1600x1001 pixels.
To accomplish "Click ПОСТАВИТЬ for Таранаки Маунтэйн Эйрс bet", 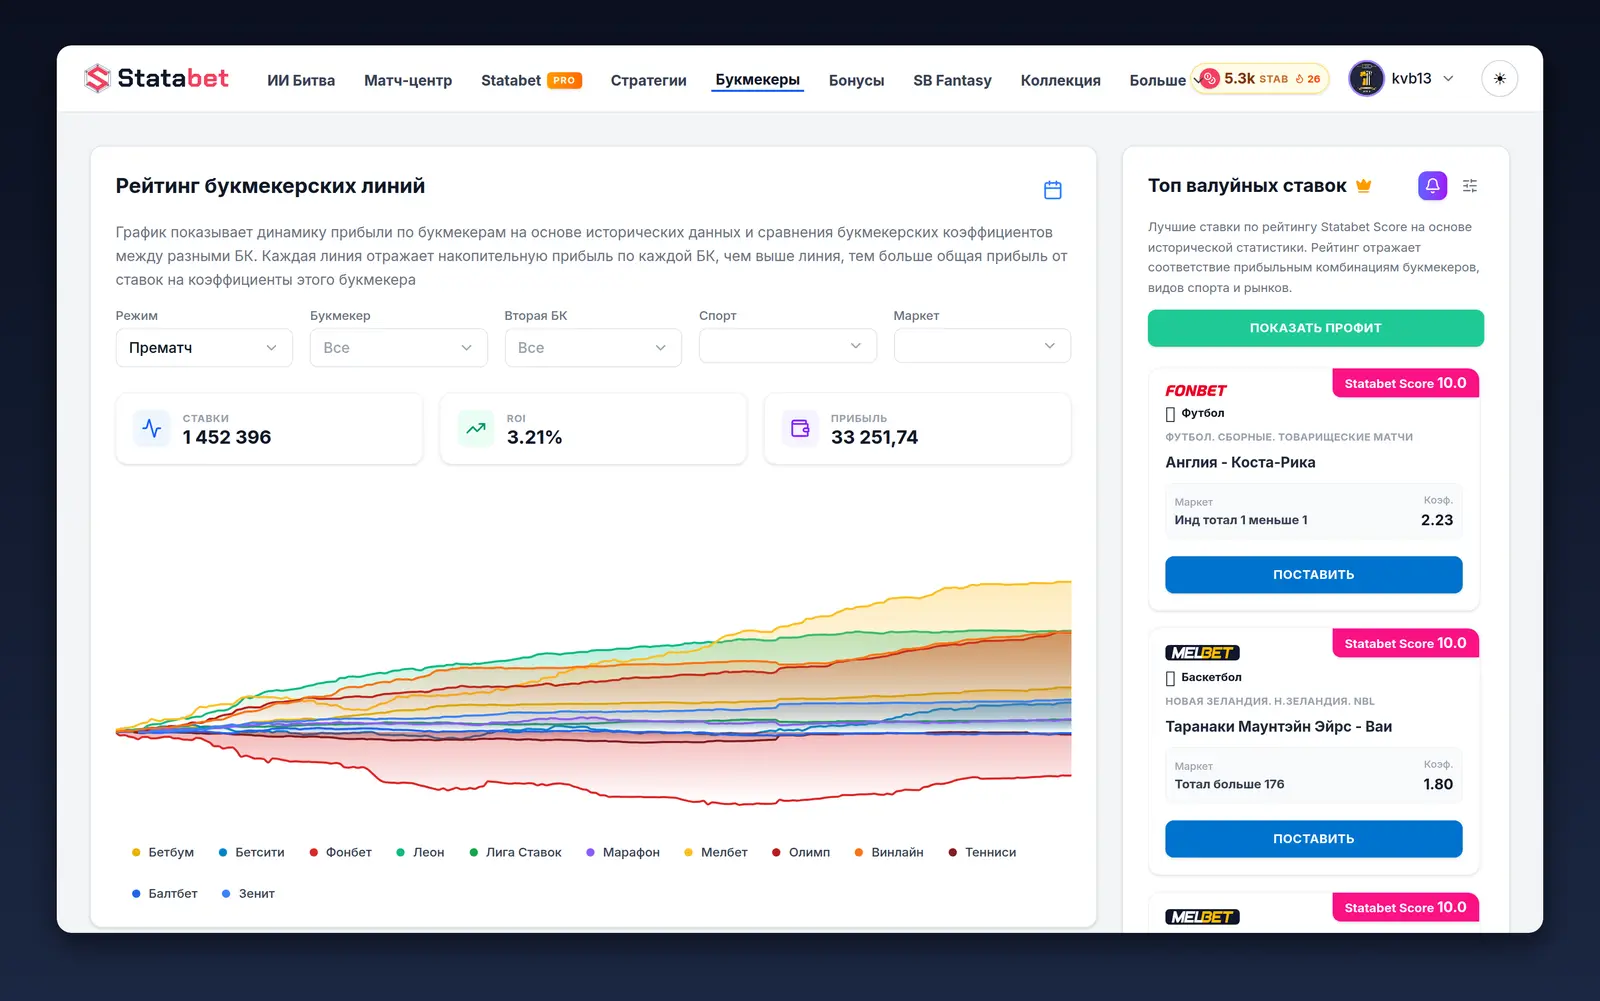I will click(1314, 839).
